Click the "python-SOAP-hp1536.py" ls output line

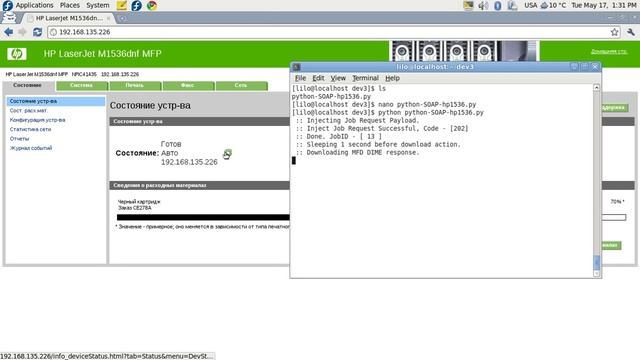tap(331, 96)
